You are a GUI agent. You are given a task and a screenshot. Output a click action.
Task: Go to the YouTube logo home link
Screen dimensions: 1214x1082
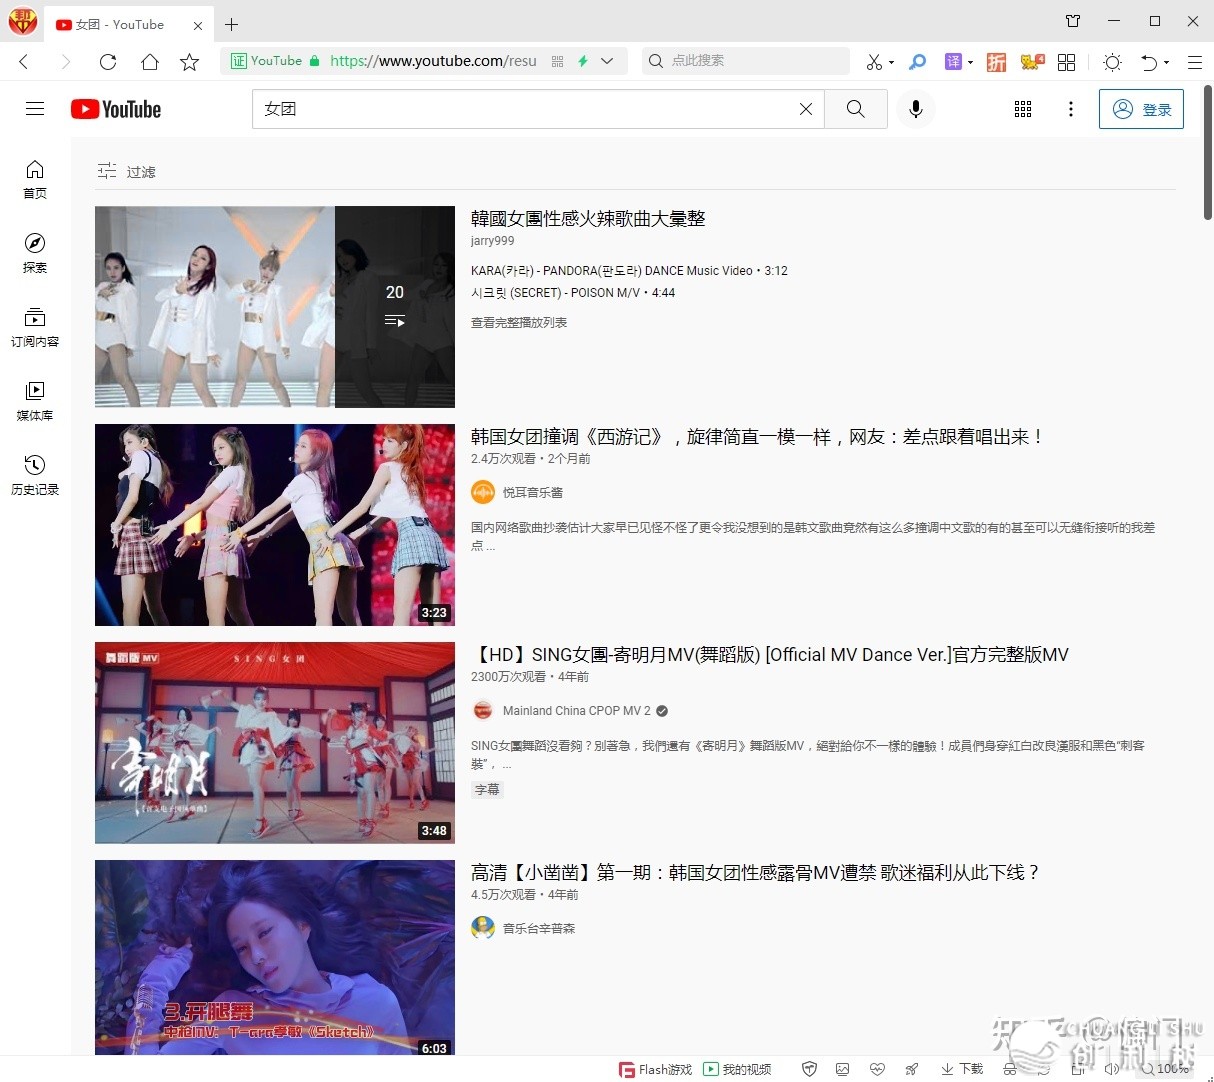coord(116,109)
